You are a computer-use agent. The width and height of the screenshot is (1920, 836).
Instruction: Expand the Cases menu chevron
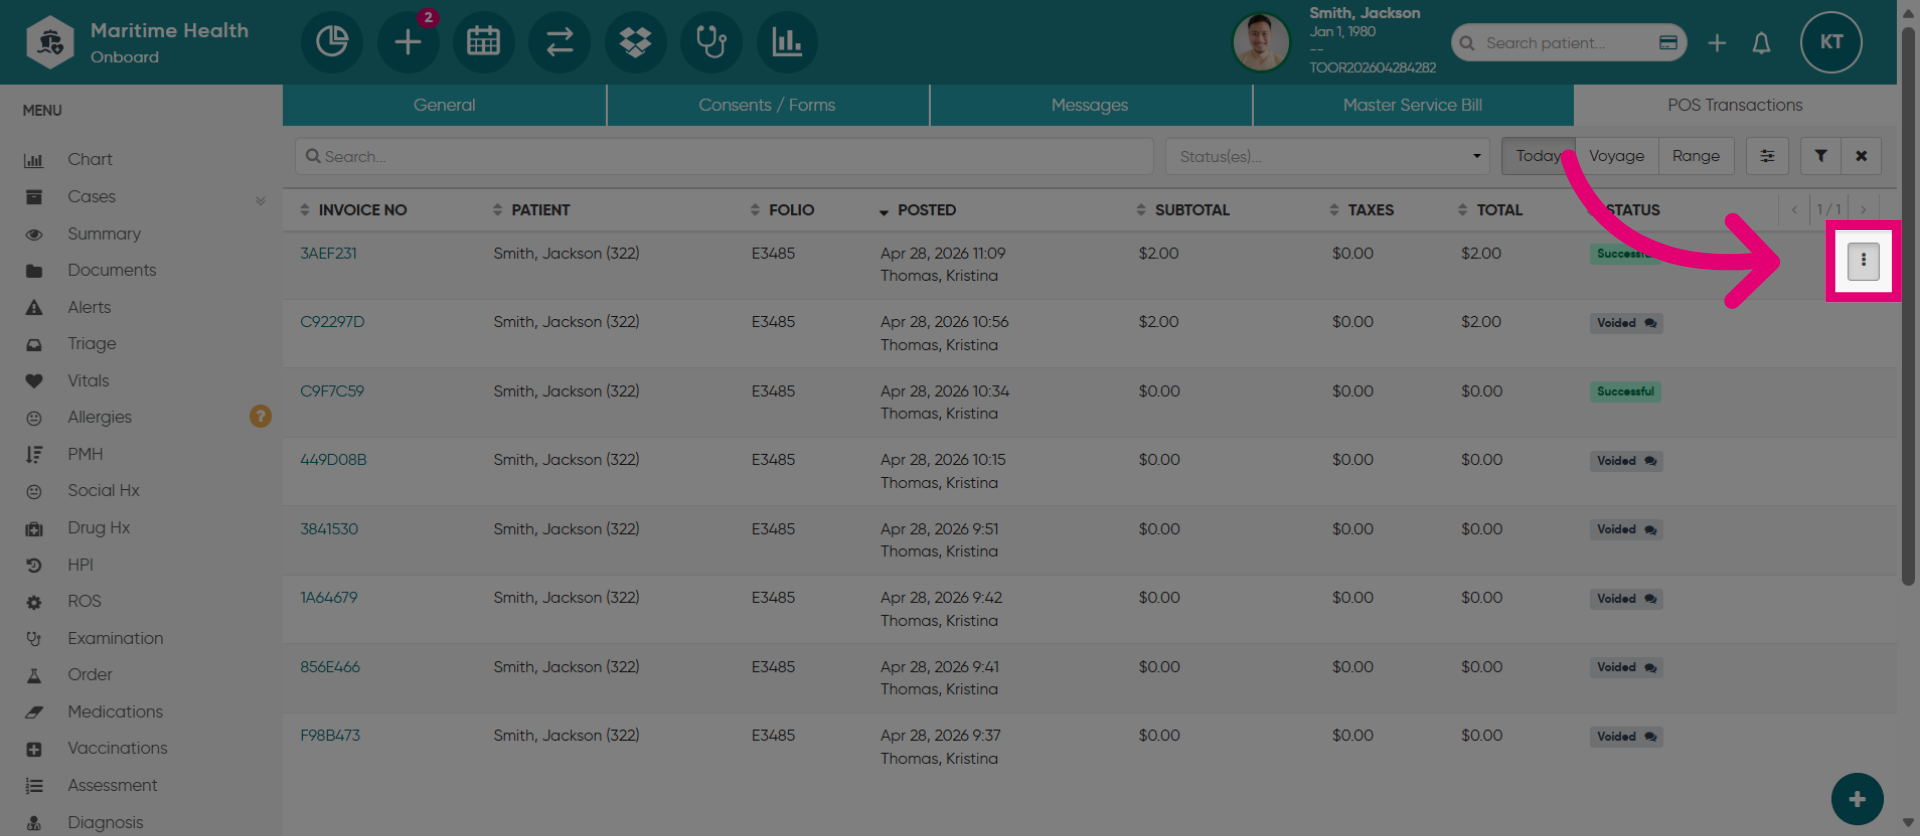(260, 199)
